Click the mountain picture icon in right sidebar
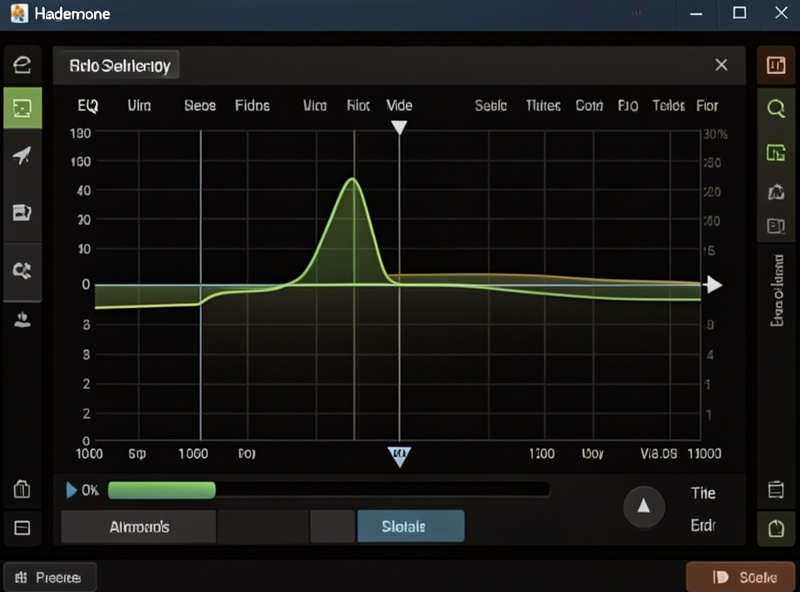800x592 pixels. 776,192
